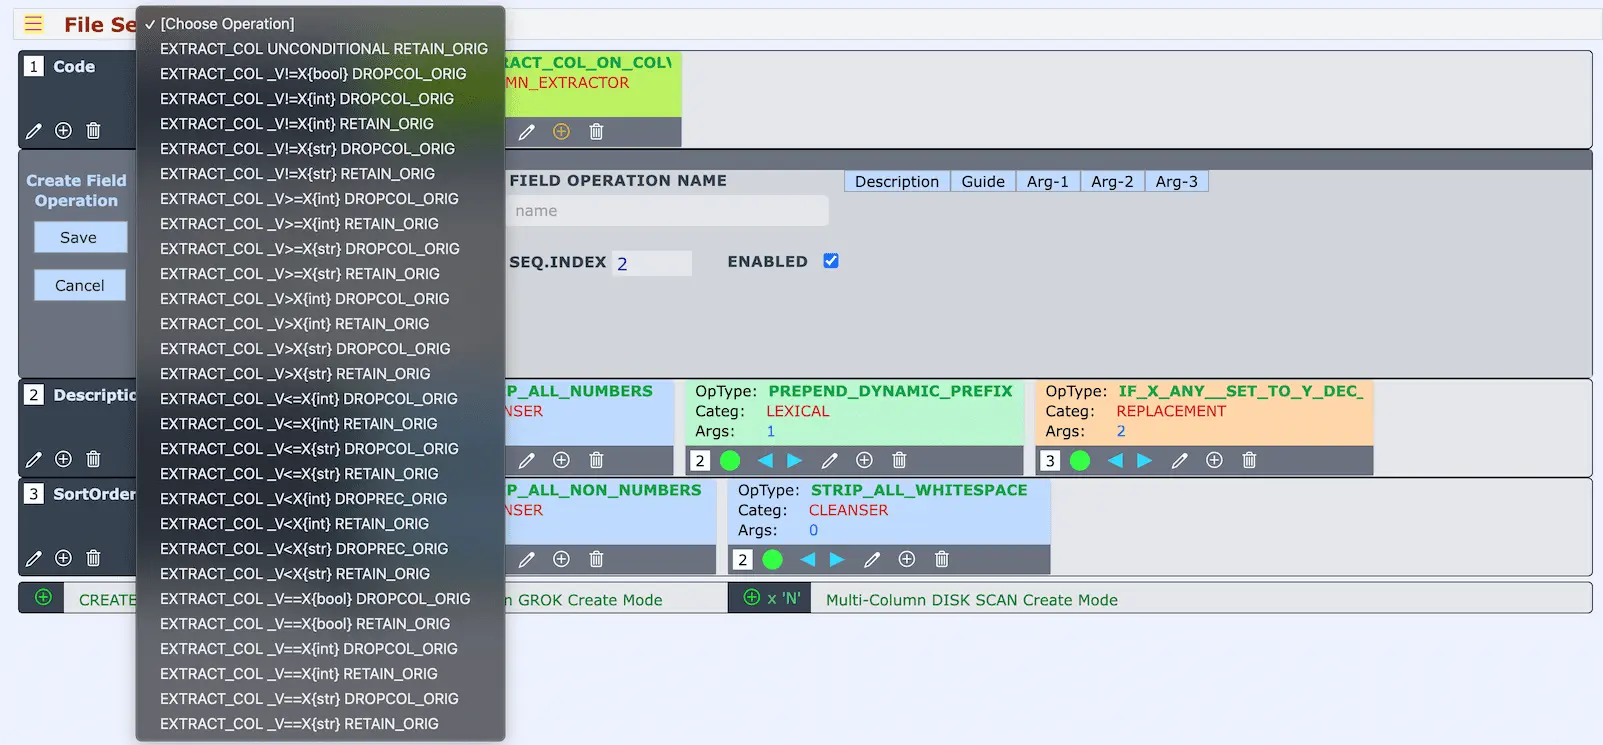Click the Cancel button
Viewport: 1603px width, 745px height.
(x=79, y=285)
